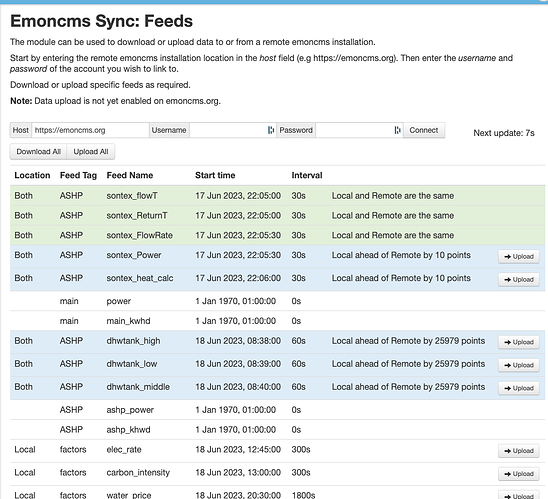Upload the dhwtank_high feed

pos(519,342)
